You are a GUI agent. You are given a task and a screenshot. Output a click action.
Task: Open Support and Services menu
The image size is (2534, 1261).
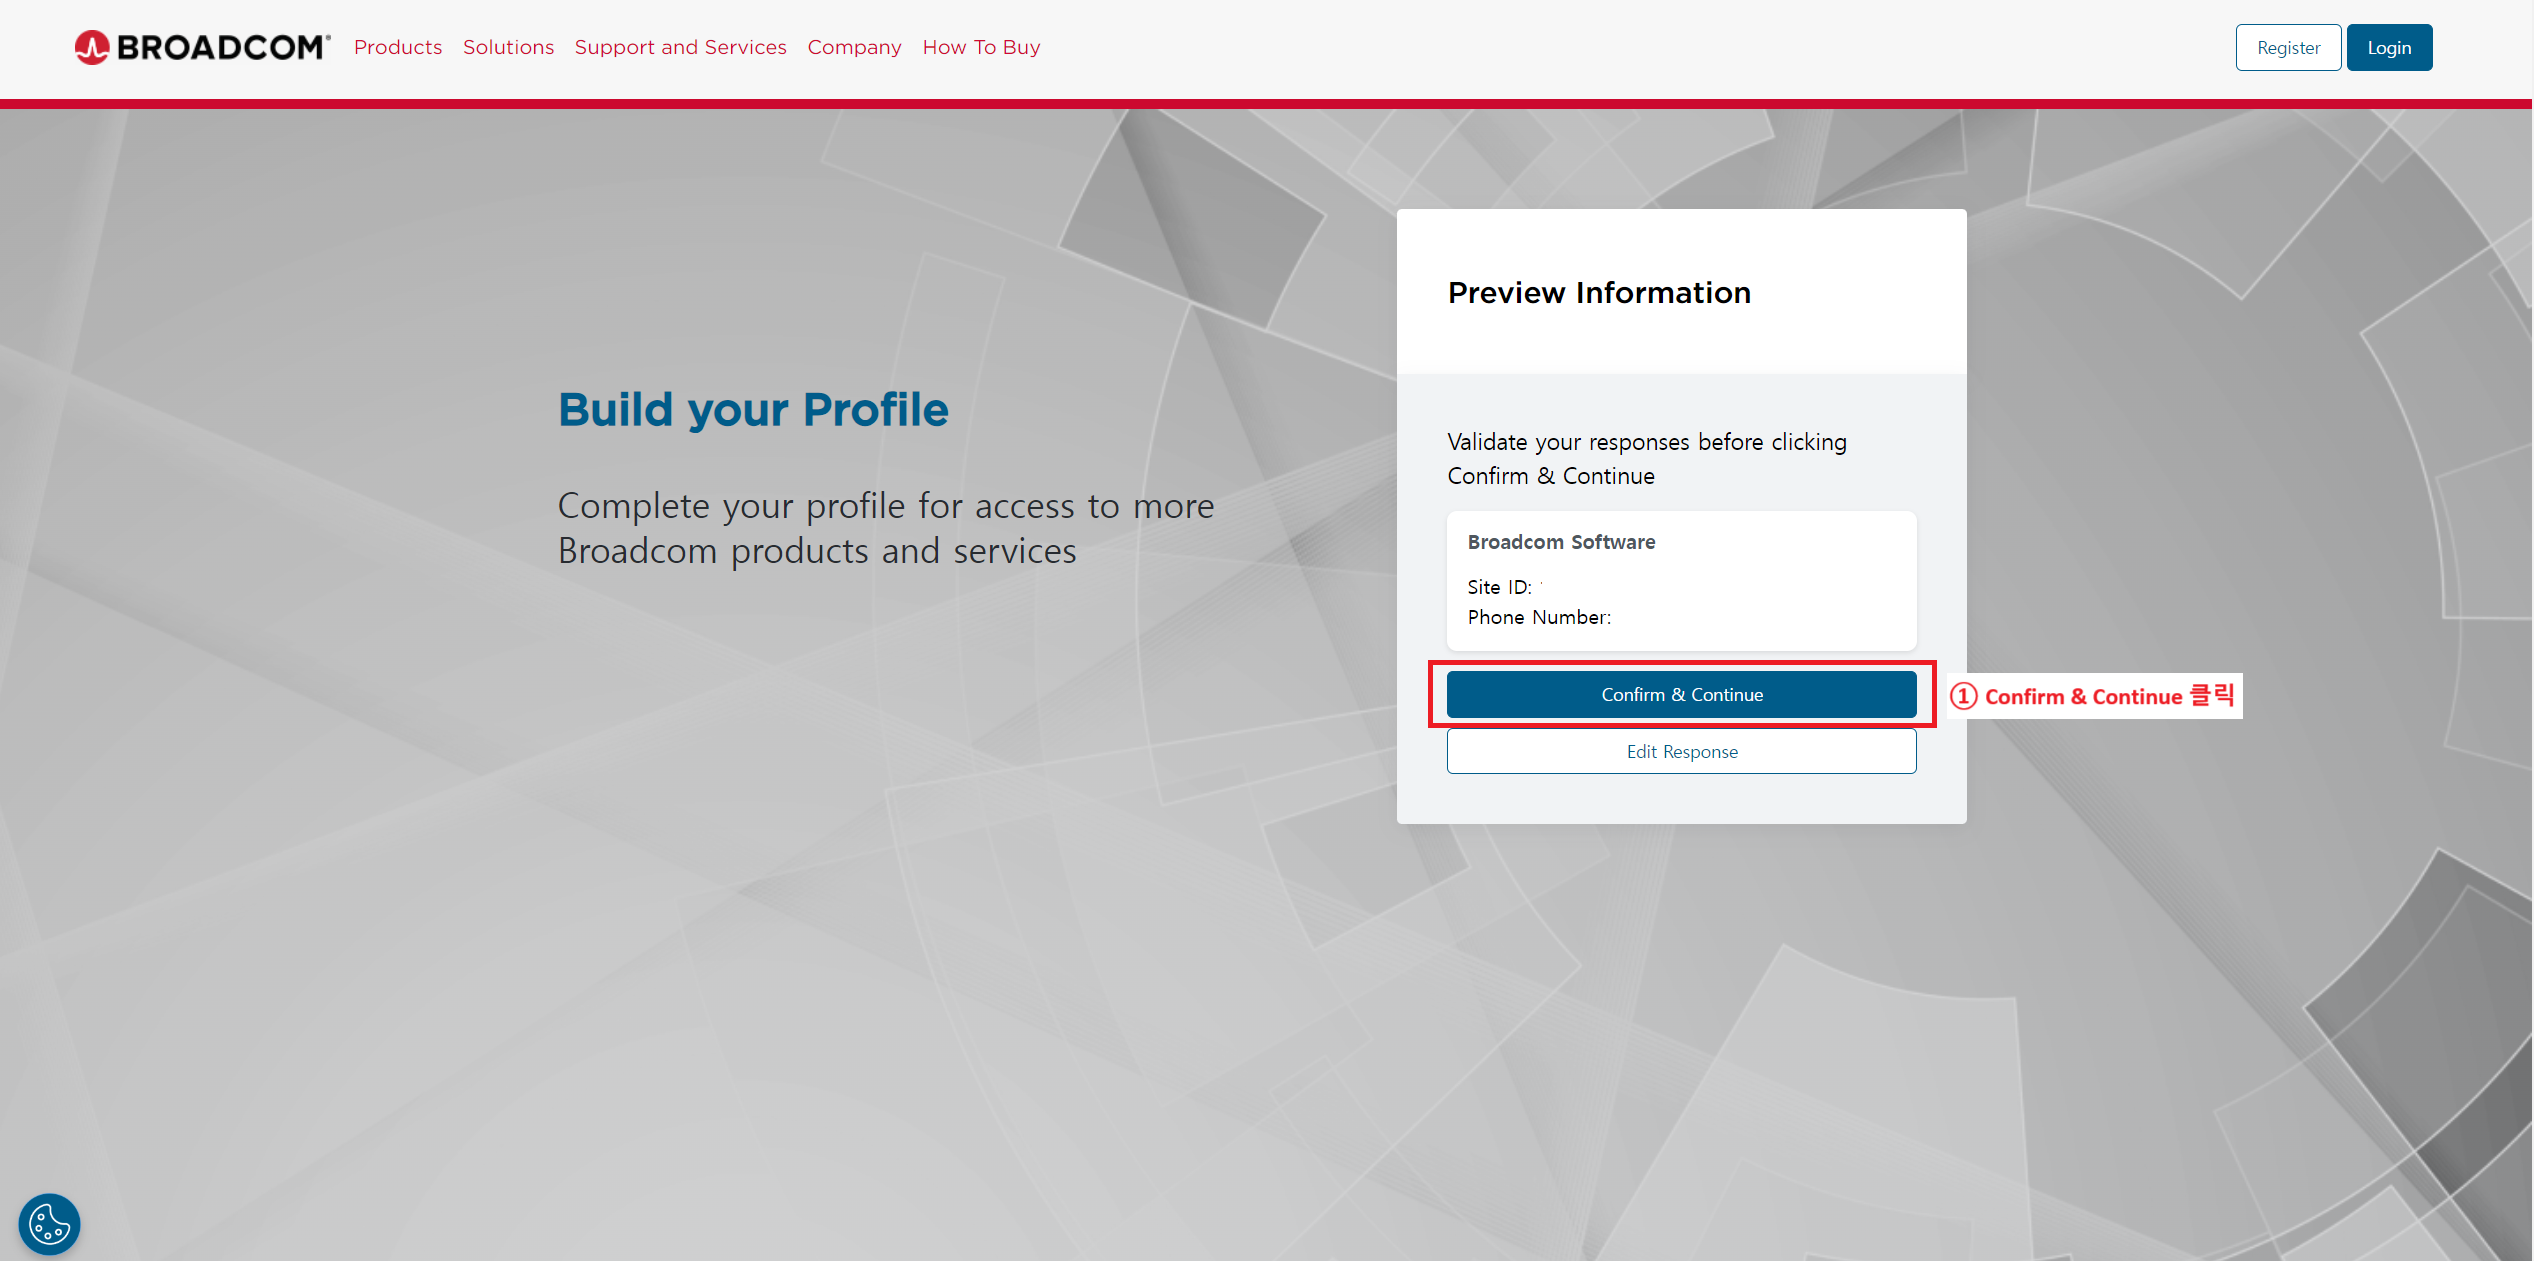click(680, 47)
